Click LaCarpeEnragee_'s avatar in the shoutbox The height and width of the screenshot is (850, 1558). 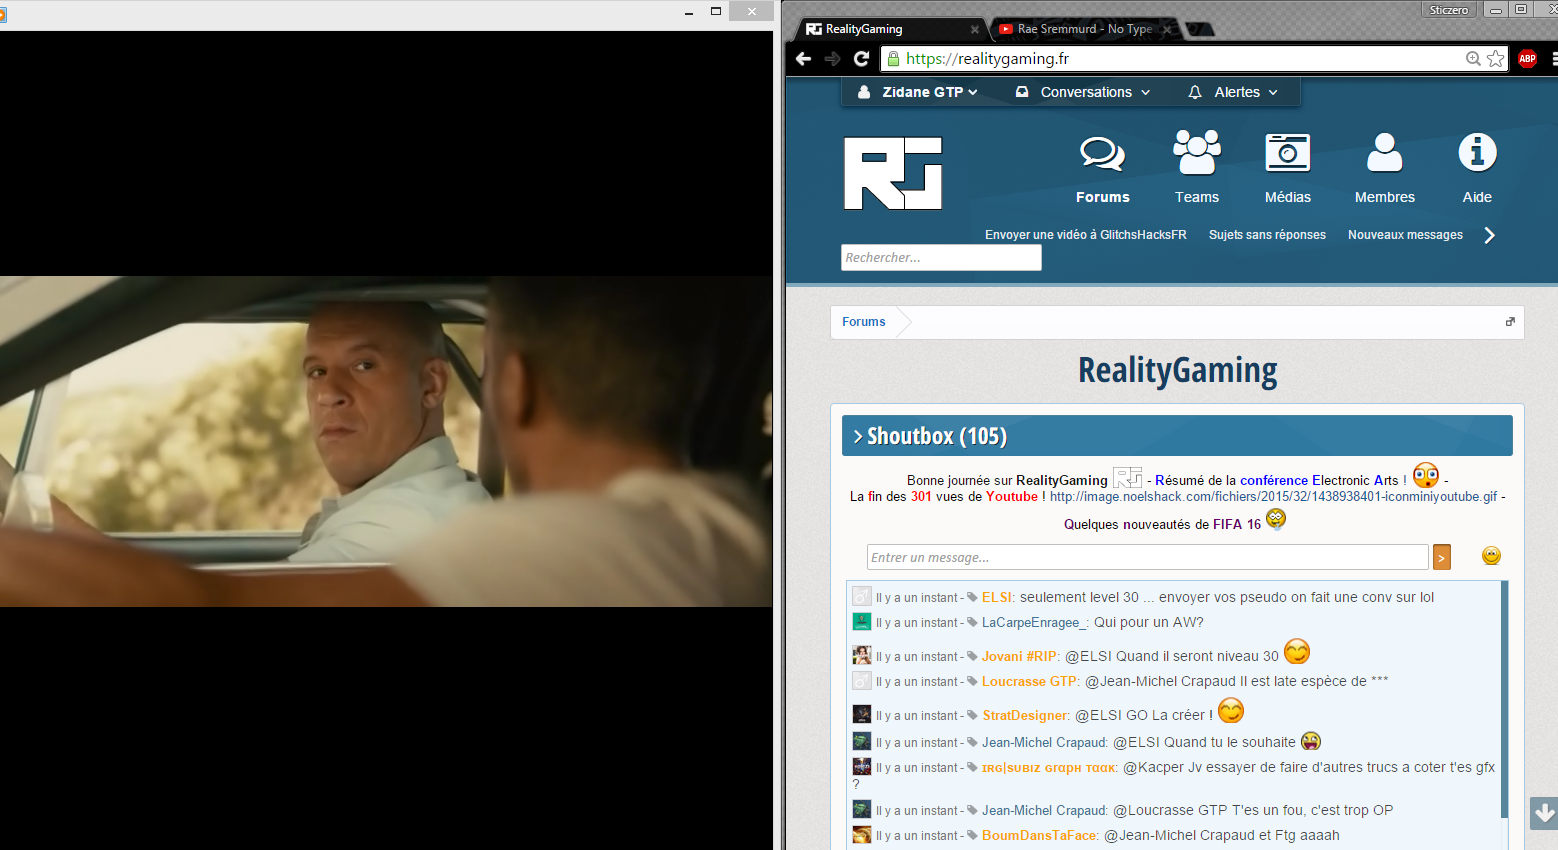(x=862, y=621)
